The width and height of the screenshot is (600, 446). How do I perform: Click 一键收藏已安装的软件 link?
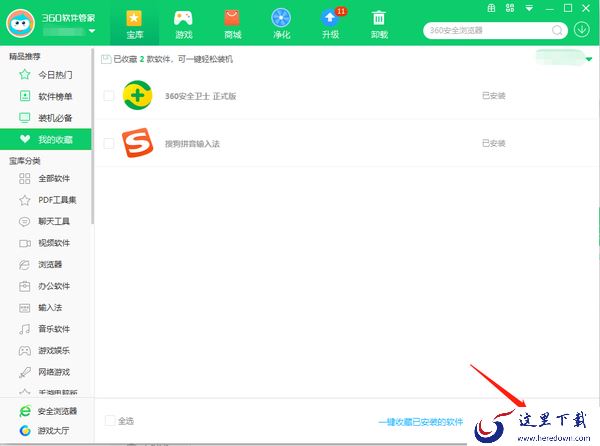point(421,422)
